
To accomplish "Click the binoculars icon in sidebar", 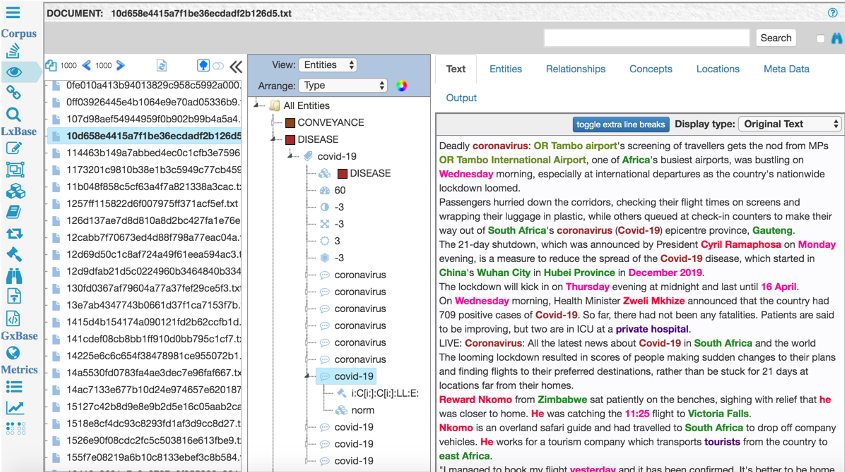I will point(14,276).
